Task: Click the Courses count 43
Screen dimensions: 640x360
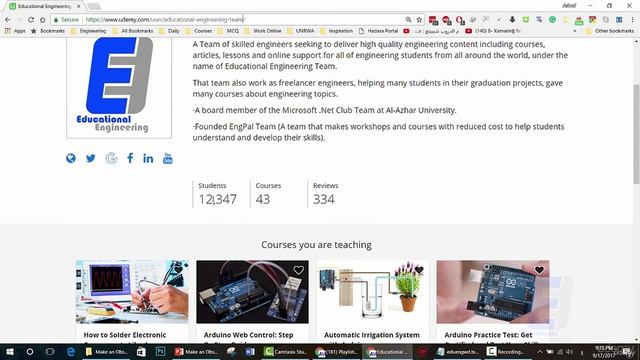Action: point(263,199)
